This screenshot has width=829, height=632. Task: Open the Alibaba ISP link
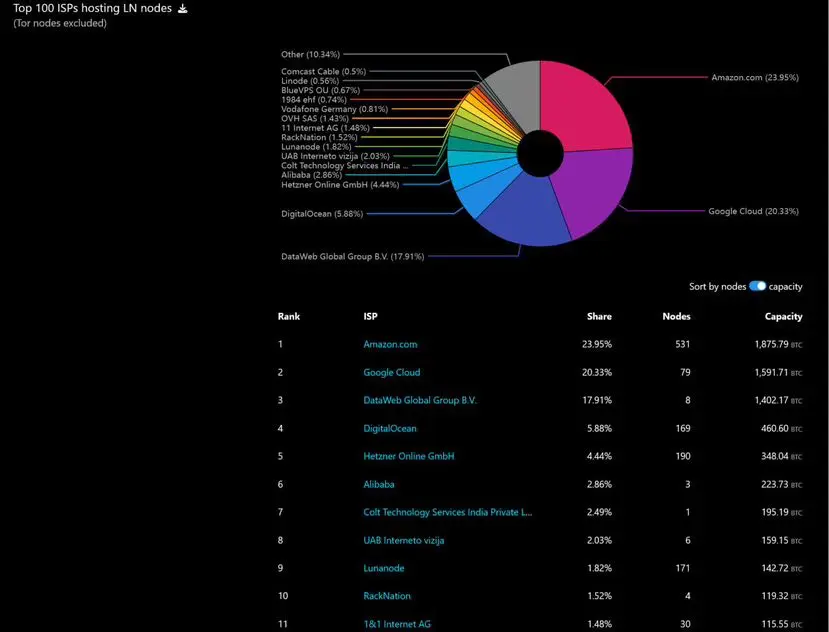[379, 484]
